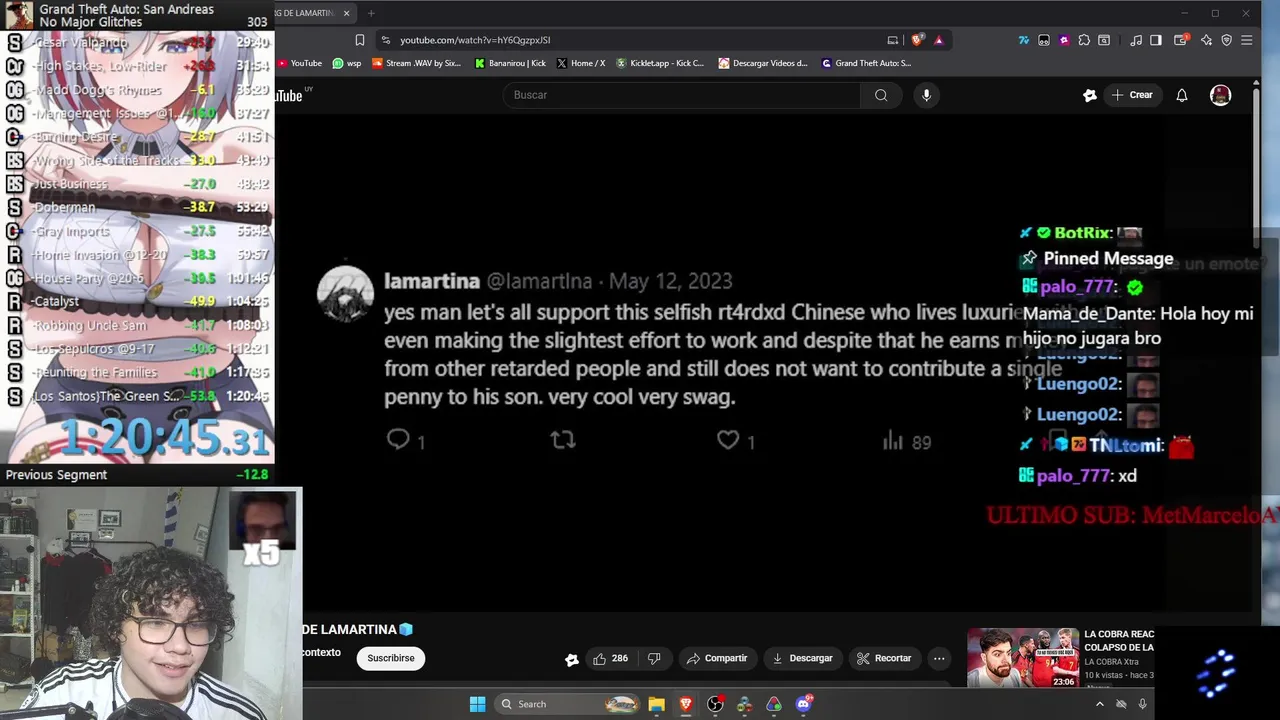Screen dimensions: 1280x720
Task: Click the tweet heart like icon
Action: tap(728, 439)
